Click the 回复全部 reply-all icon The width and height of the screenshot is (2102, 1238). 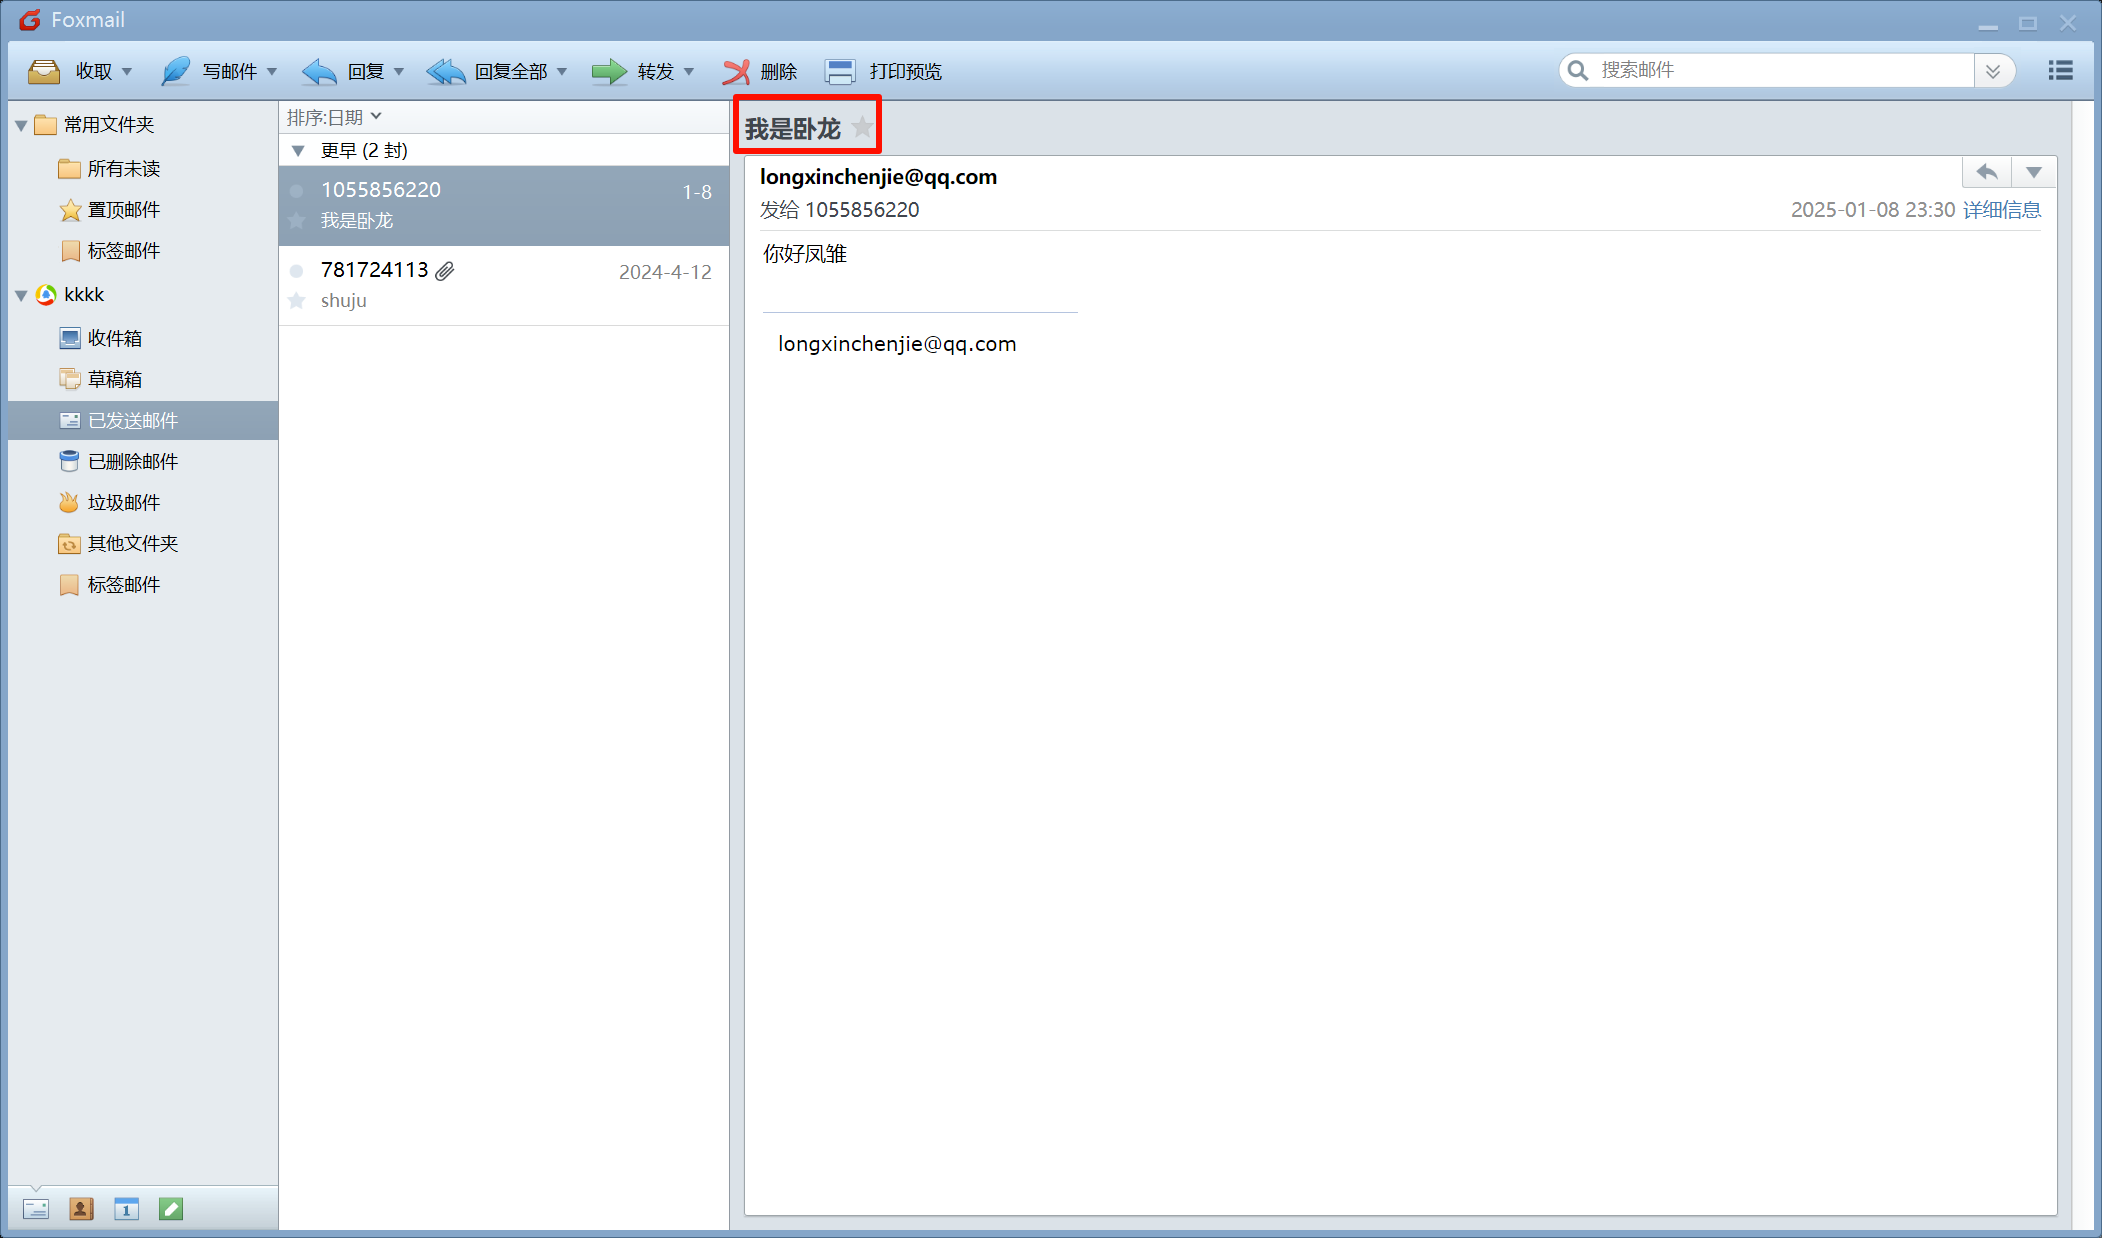click(446, 71)
